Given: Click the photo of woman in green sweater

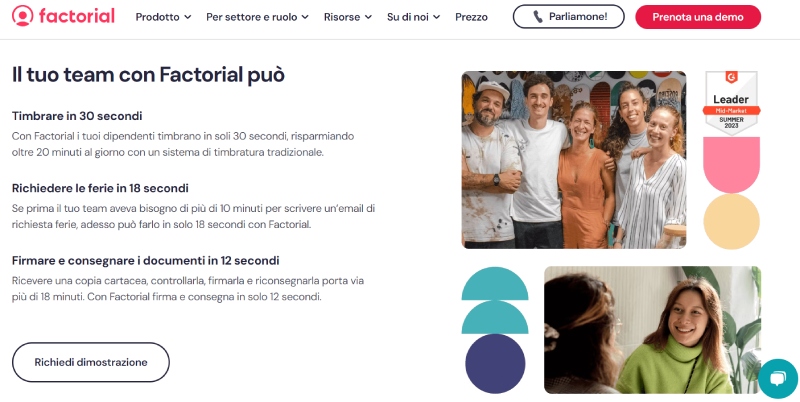Looking at the screenshot, I should [x=652, y=330].
